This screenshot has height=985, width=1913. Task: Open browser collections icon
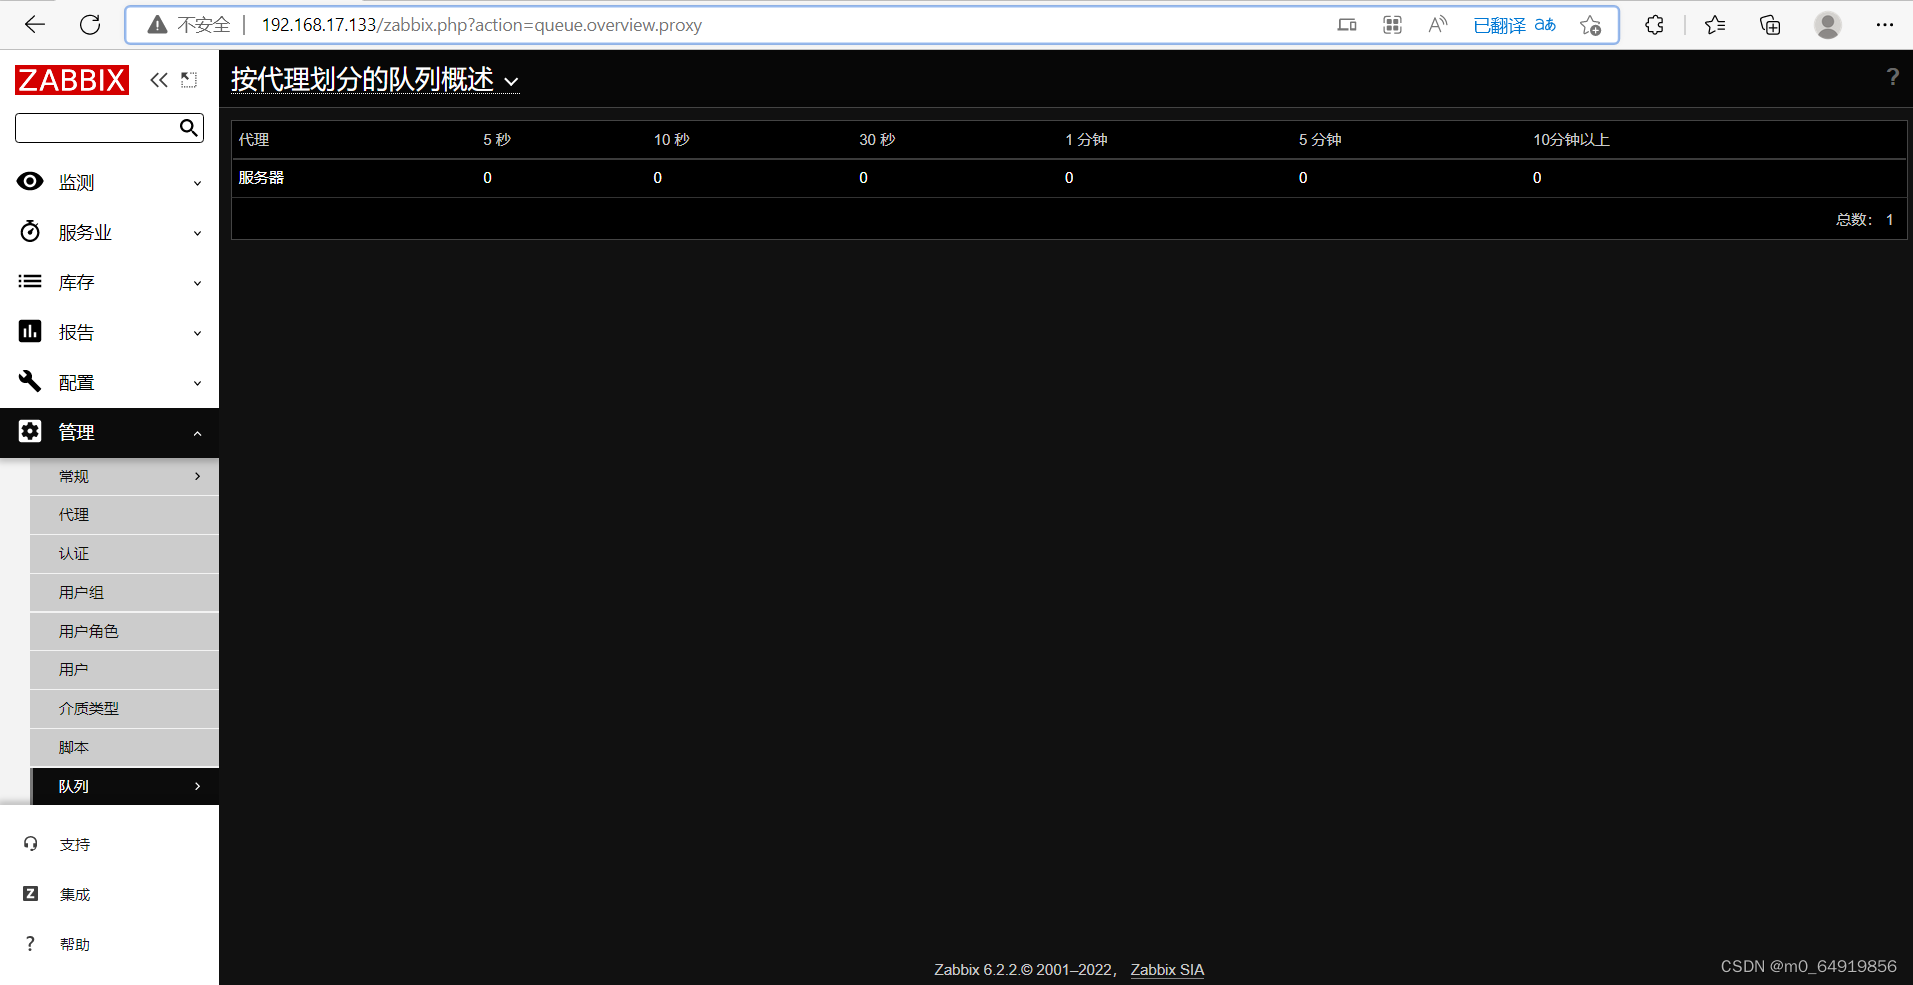[1770, 25]
